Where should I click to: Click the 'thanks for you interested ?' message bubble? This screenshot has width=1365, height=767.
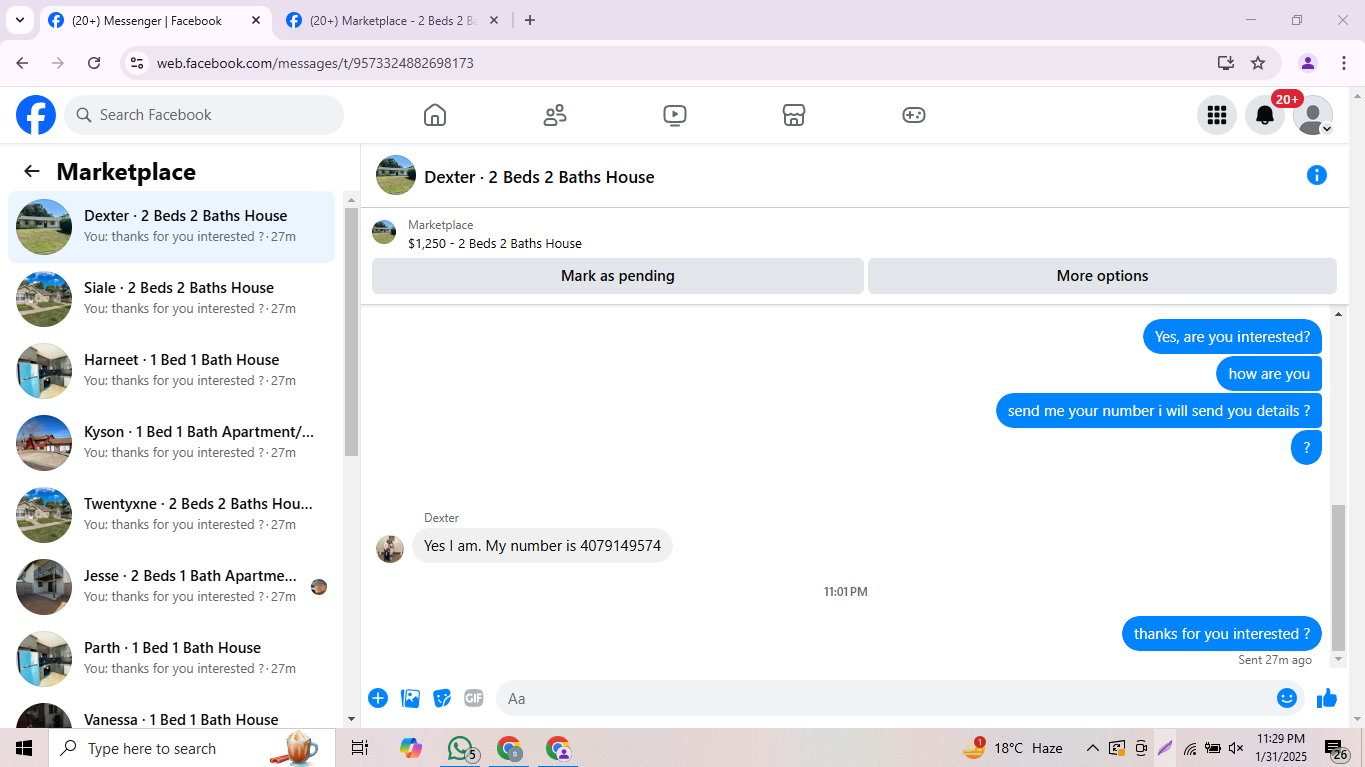(1222, 634)
